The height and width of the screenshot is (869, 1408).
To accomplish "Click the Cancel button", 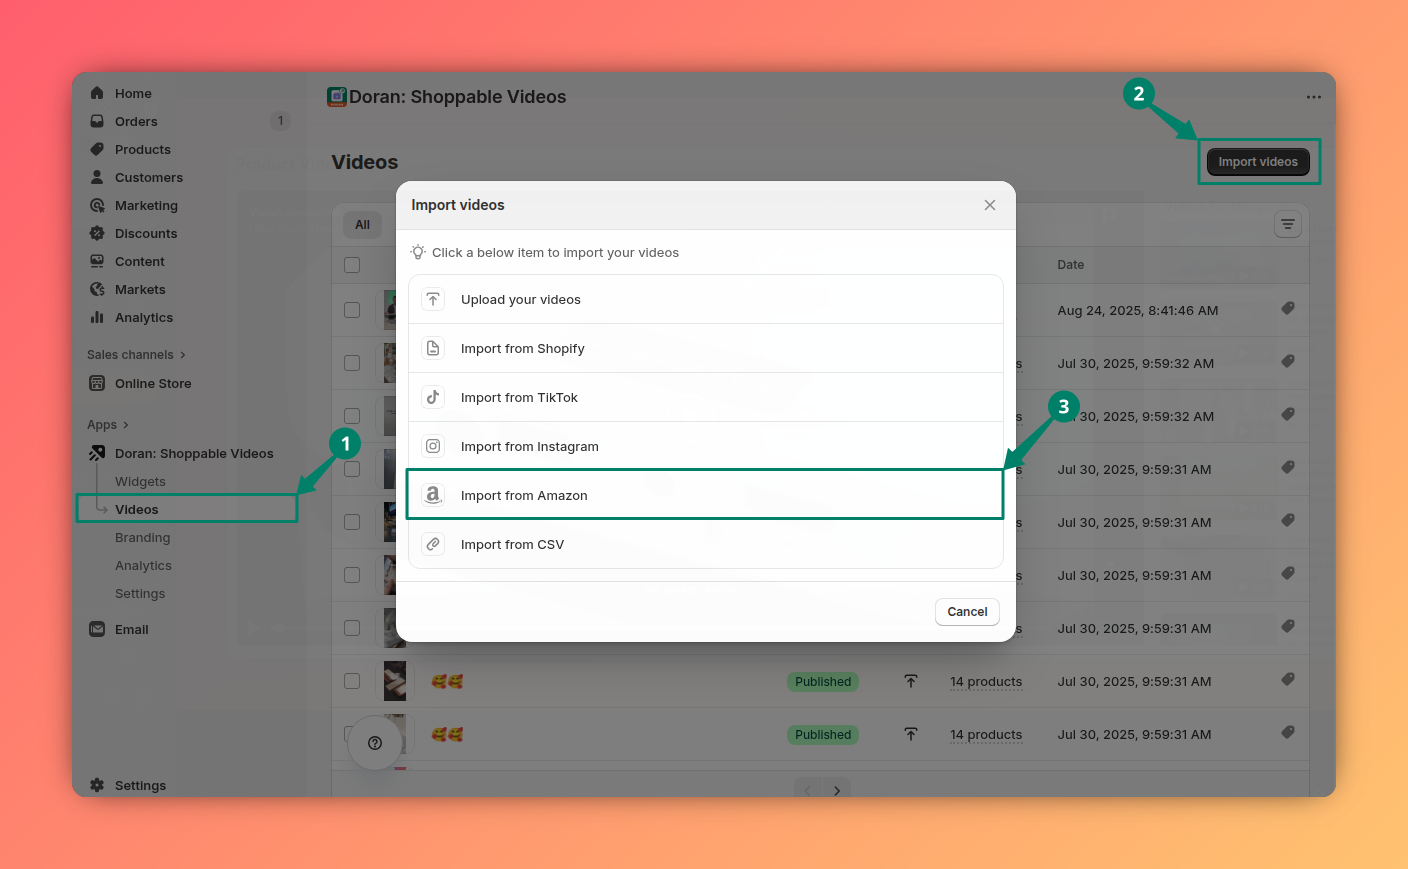I will 967,612.
